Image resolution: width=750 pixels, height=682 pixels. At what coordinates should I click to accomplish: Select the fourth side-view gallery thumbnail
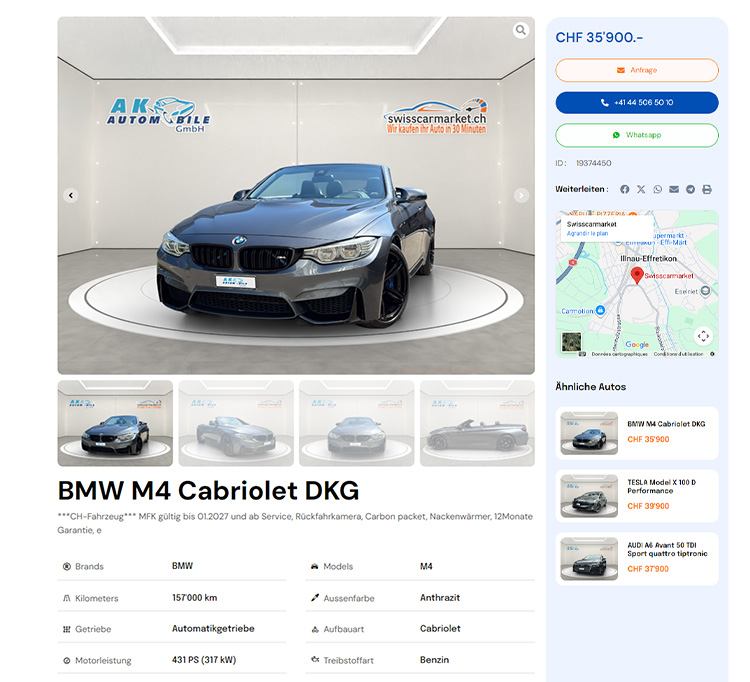pyautogui.click(x=477, y=423)
